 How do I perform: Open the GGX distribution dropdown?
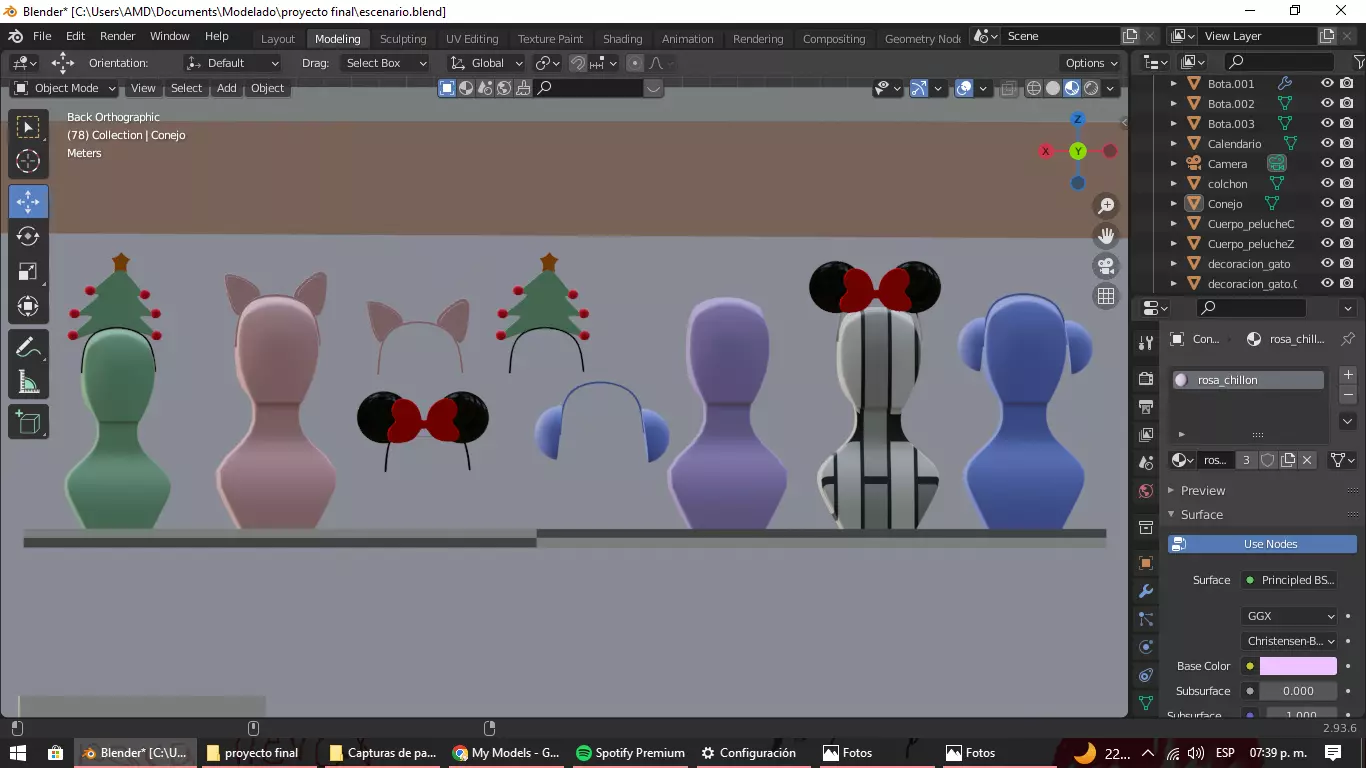[x=1291, y=616]
